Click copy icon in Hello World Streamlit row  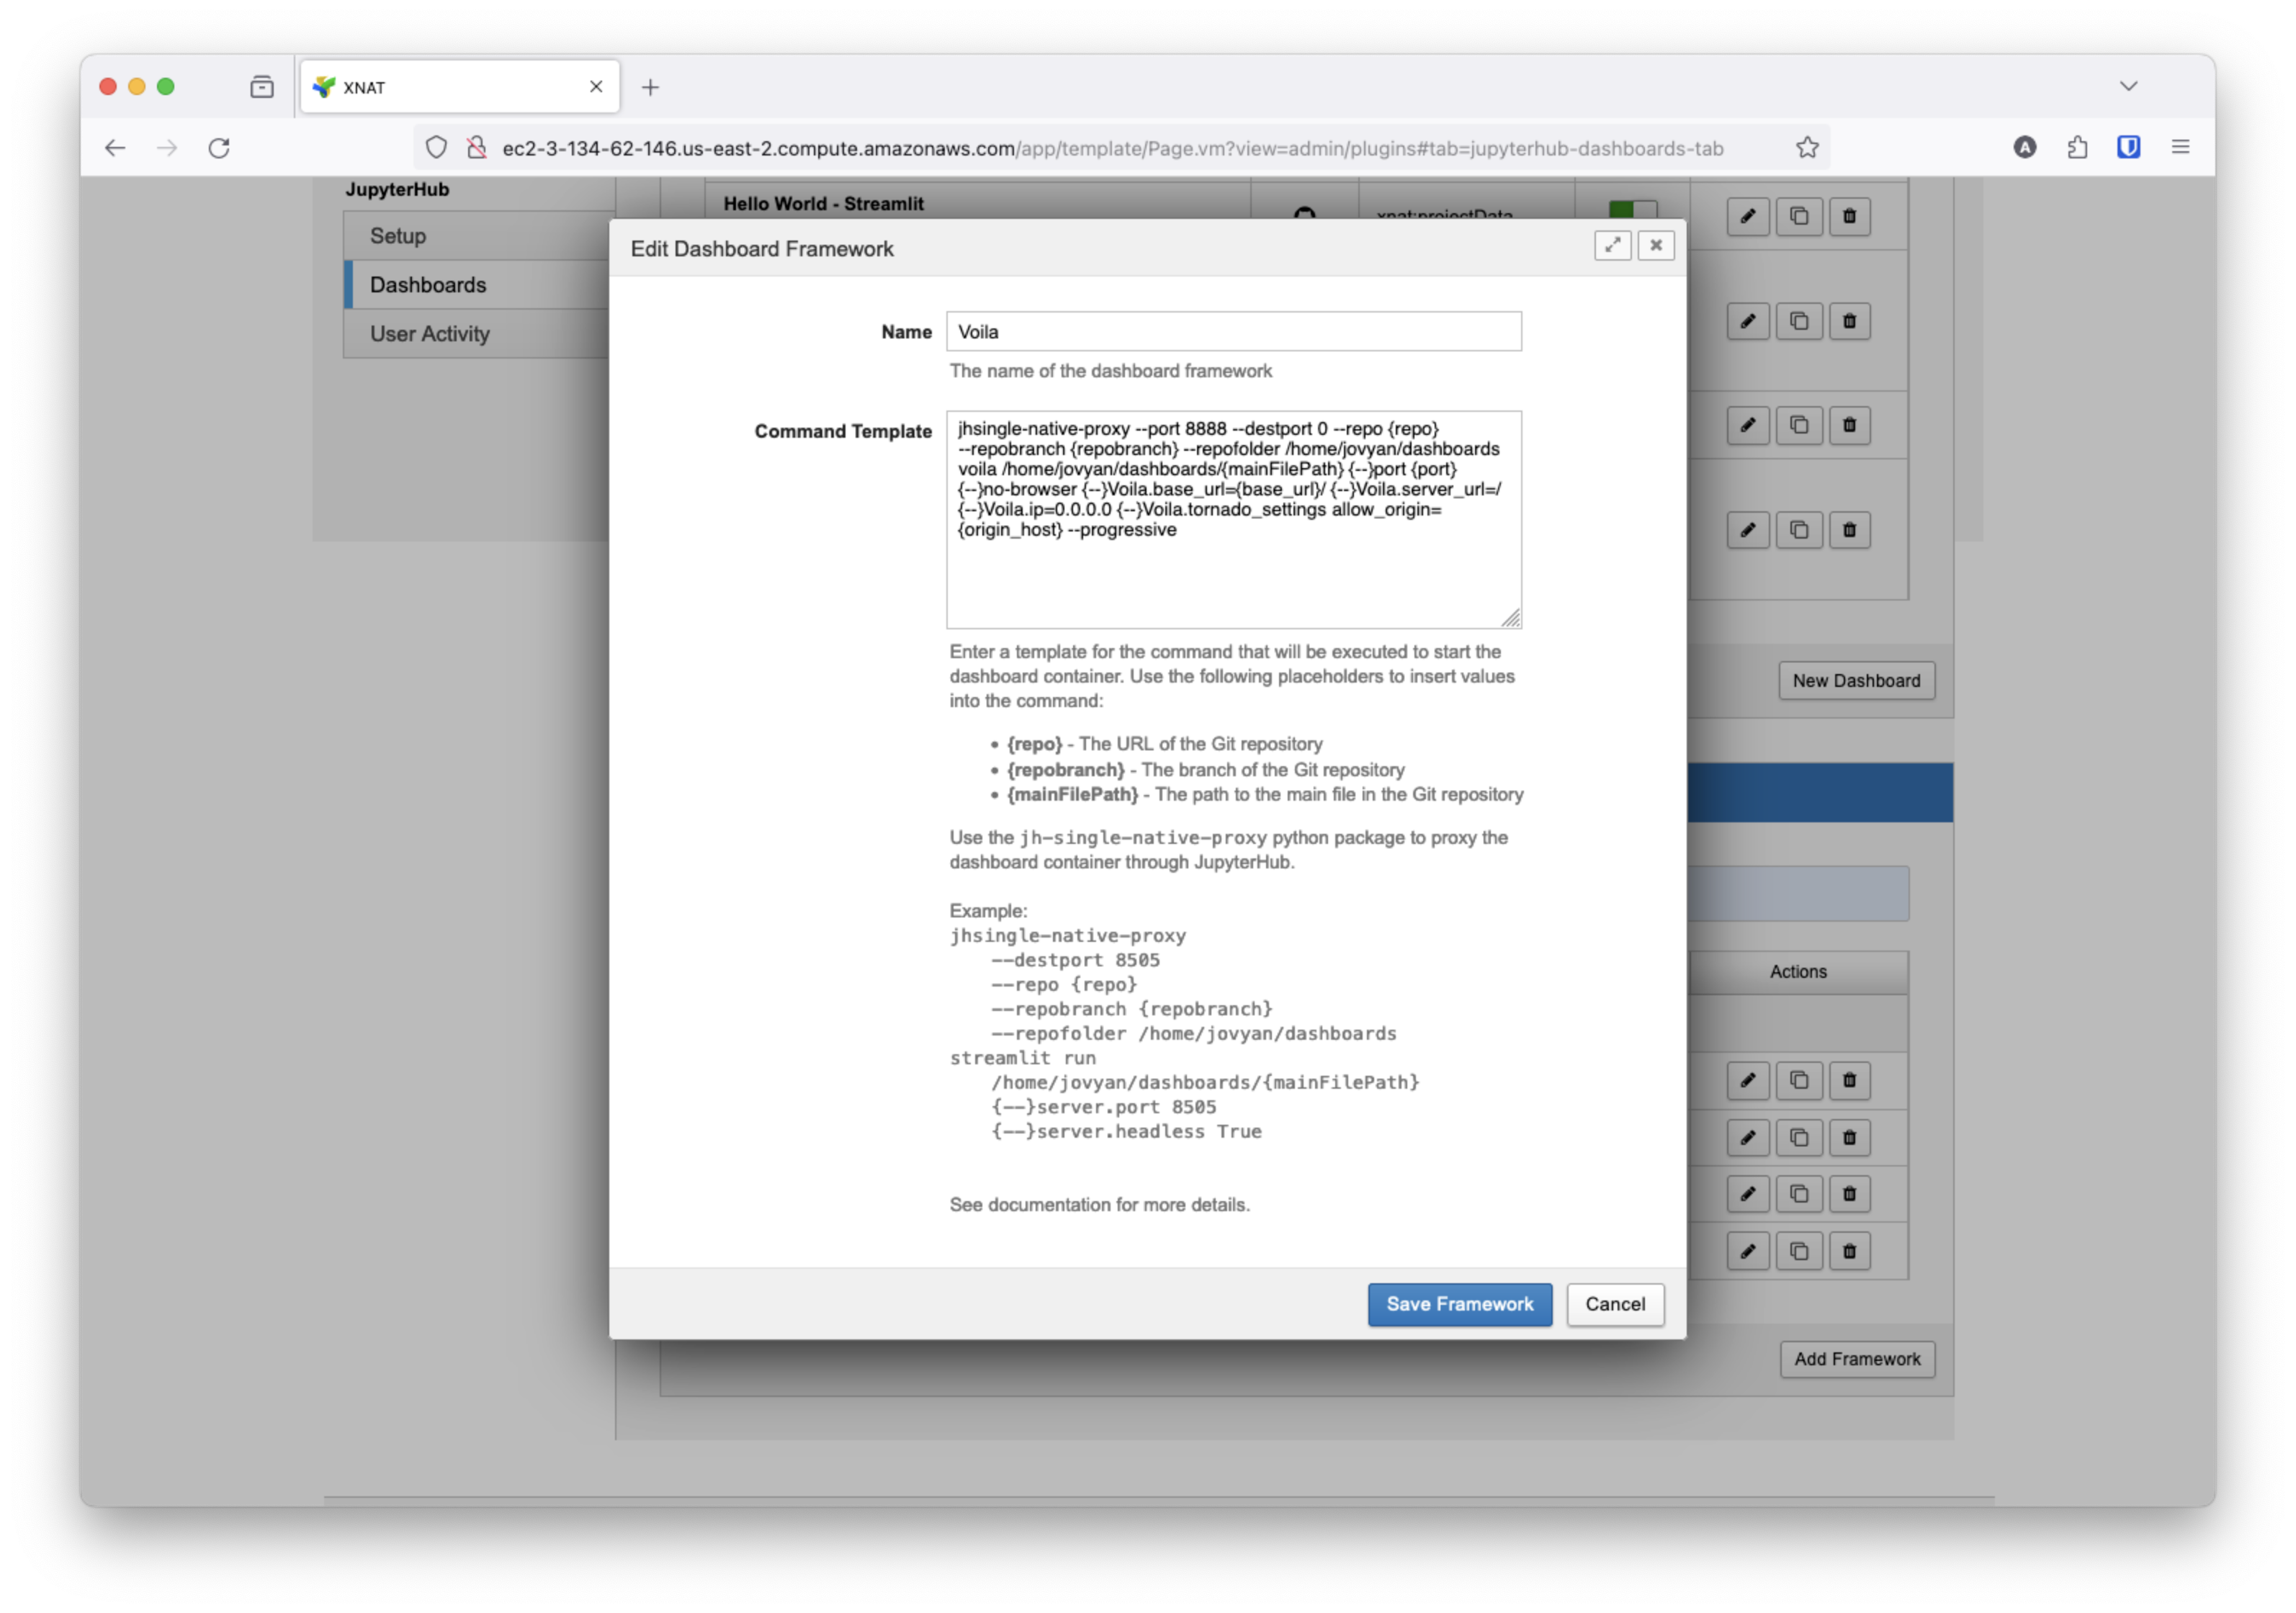point(1798,216)
